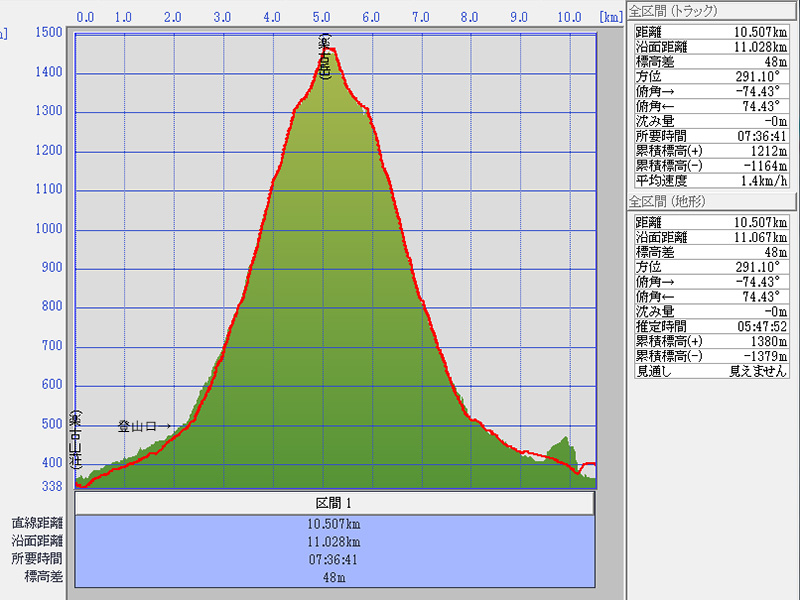
Task: Click the 10.507km value under 区間 1
Action: tap(334, 523)
